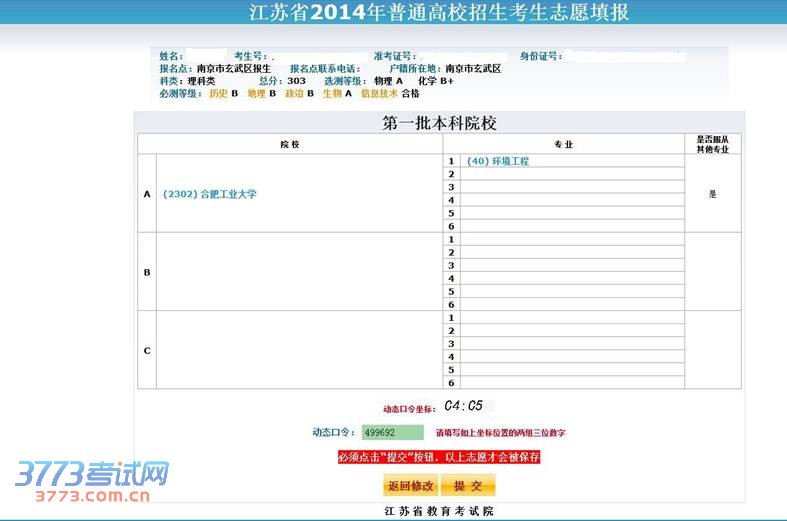
Task: Click major slot 1 of school B
Action: pyautogui.click(x=570, y=239)
